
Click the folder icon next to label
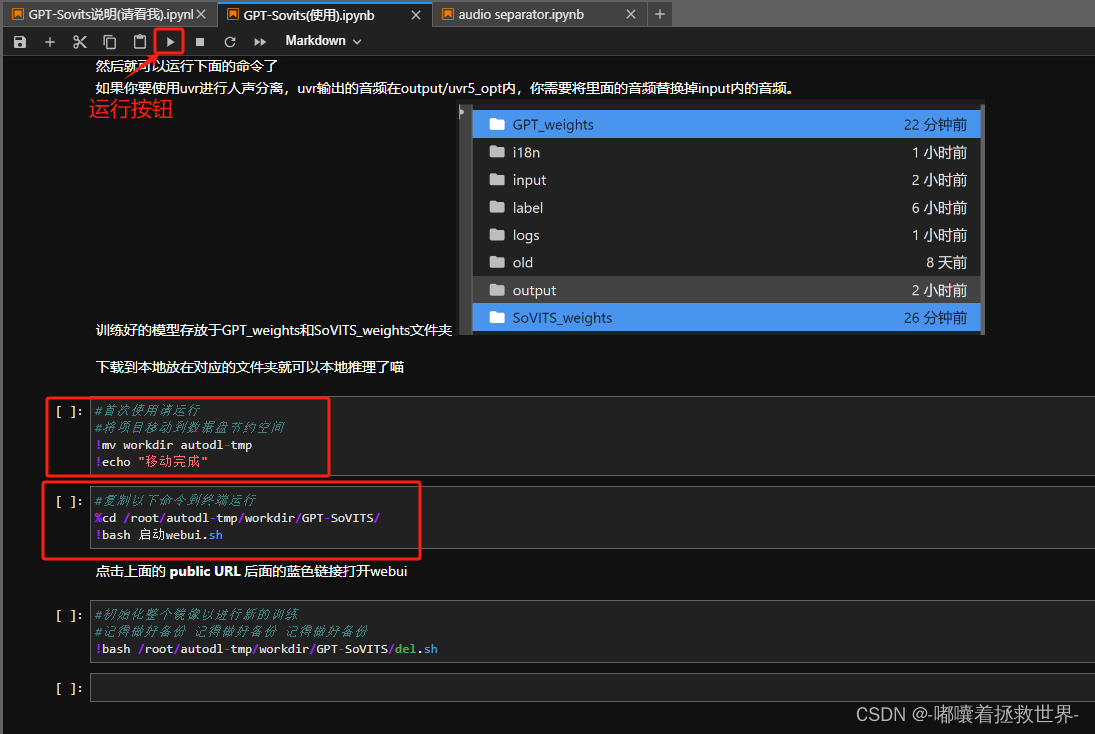pos(497,207)
